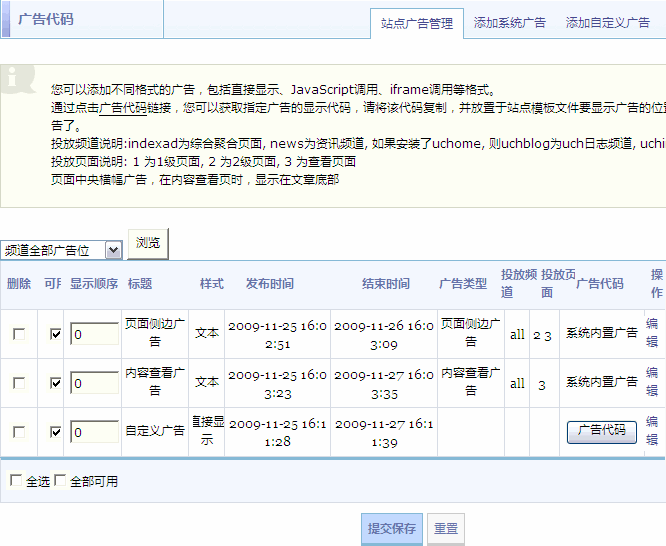Enable the 全选 checkbox

(x=15, y=481)
